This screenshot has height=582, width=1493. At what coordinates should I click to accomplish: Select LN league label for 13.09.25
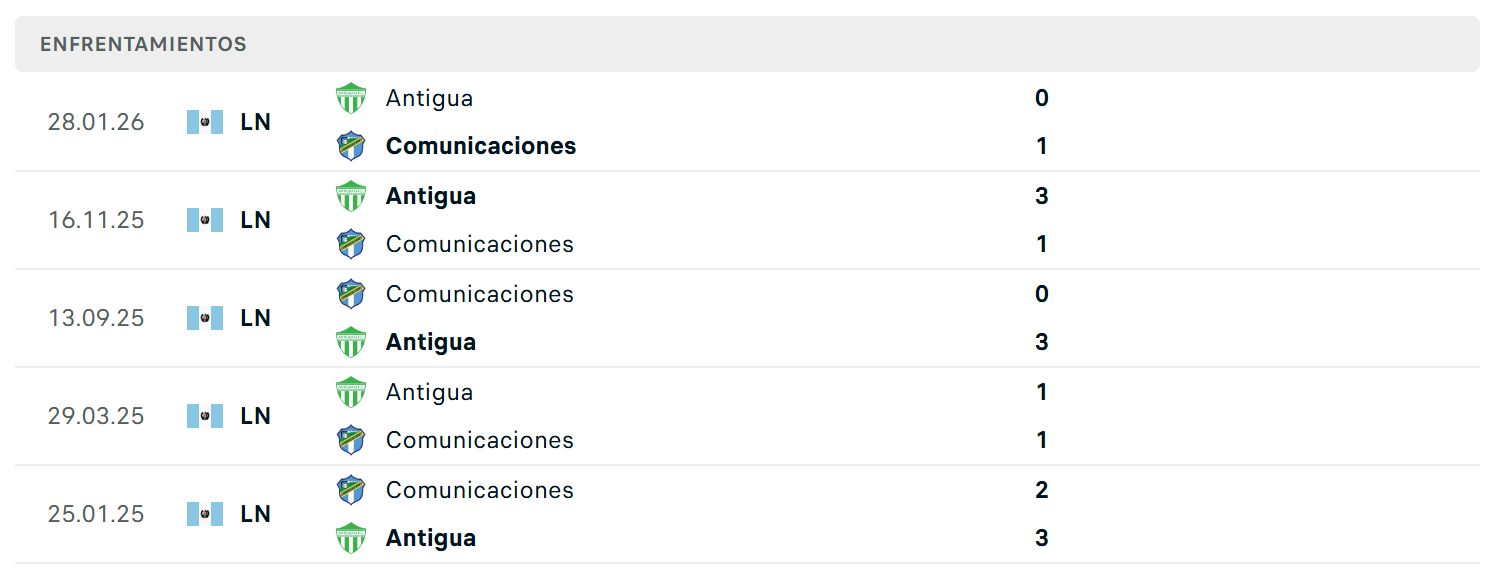(x=256, y=318)
